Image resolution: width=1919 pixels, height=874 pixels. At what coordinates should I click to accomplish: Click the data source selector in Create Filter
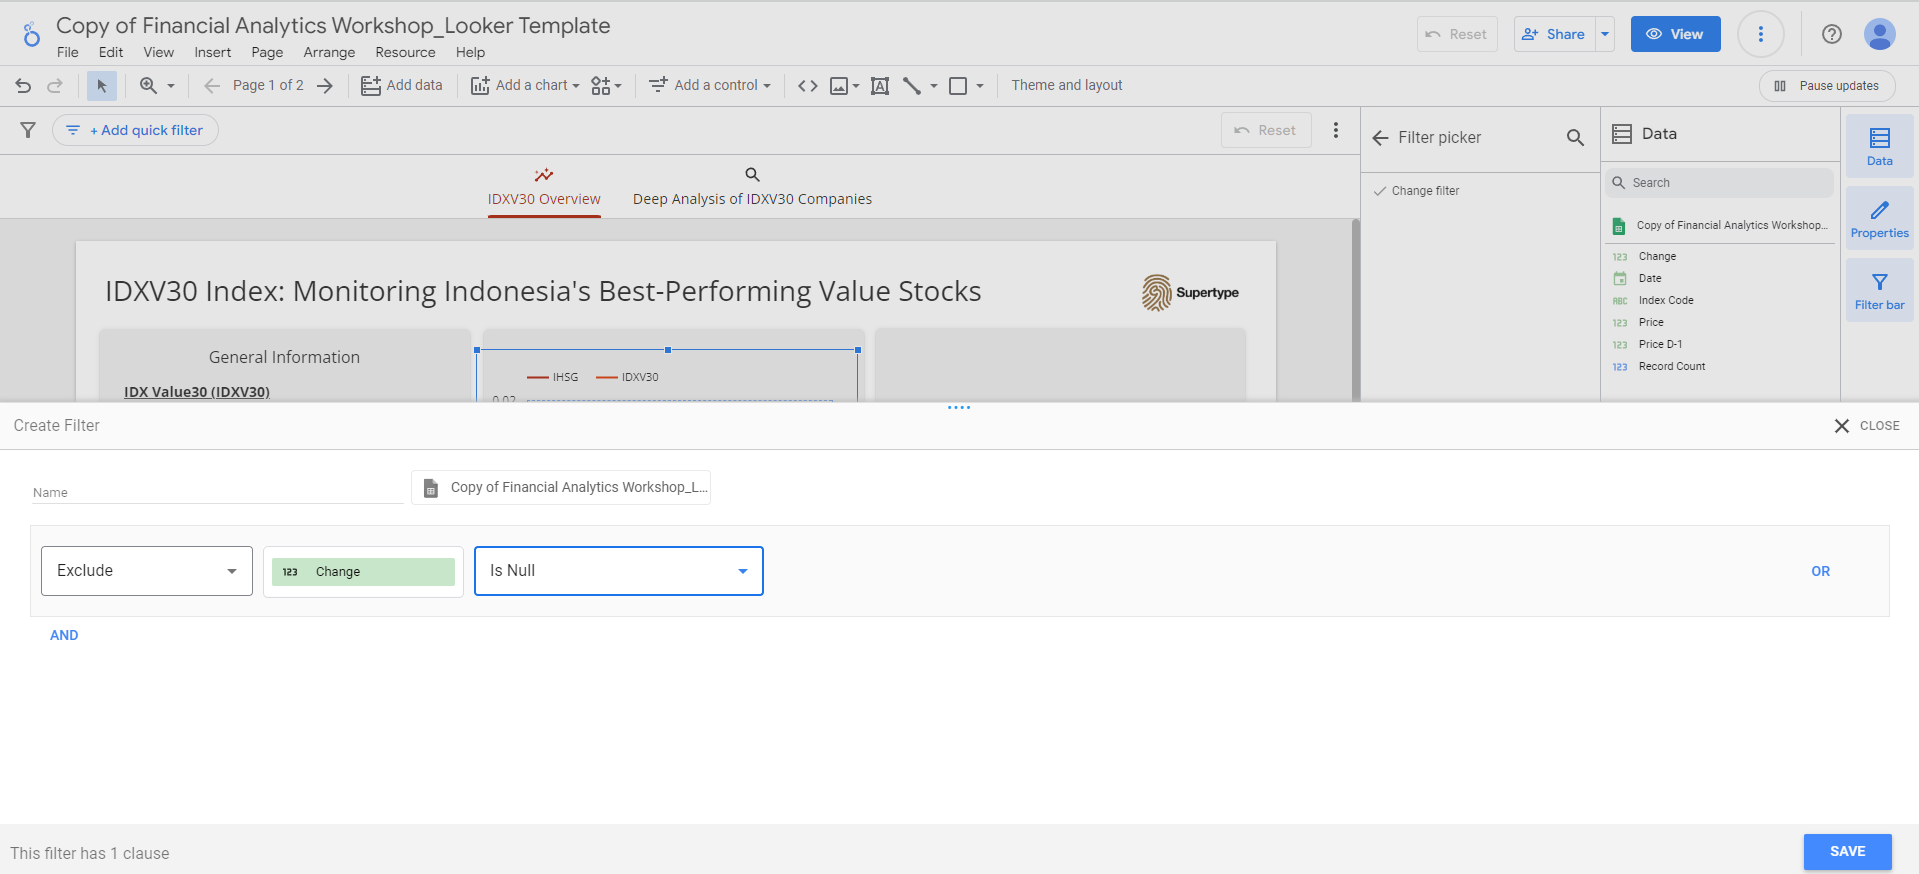561,488
